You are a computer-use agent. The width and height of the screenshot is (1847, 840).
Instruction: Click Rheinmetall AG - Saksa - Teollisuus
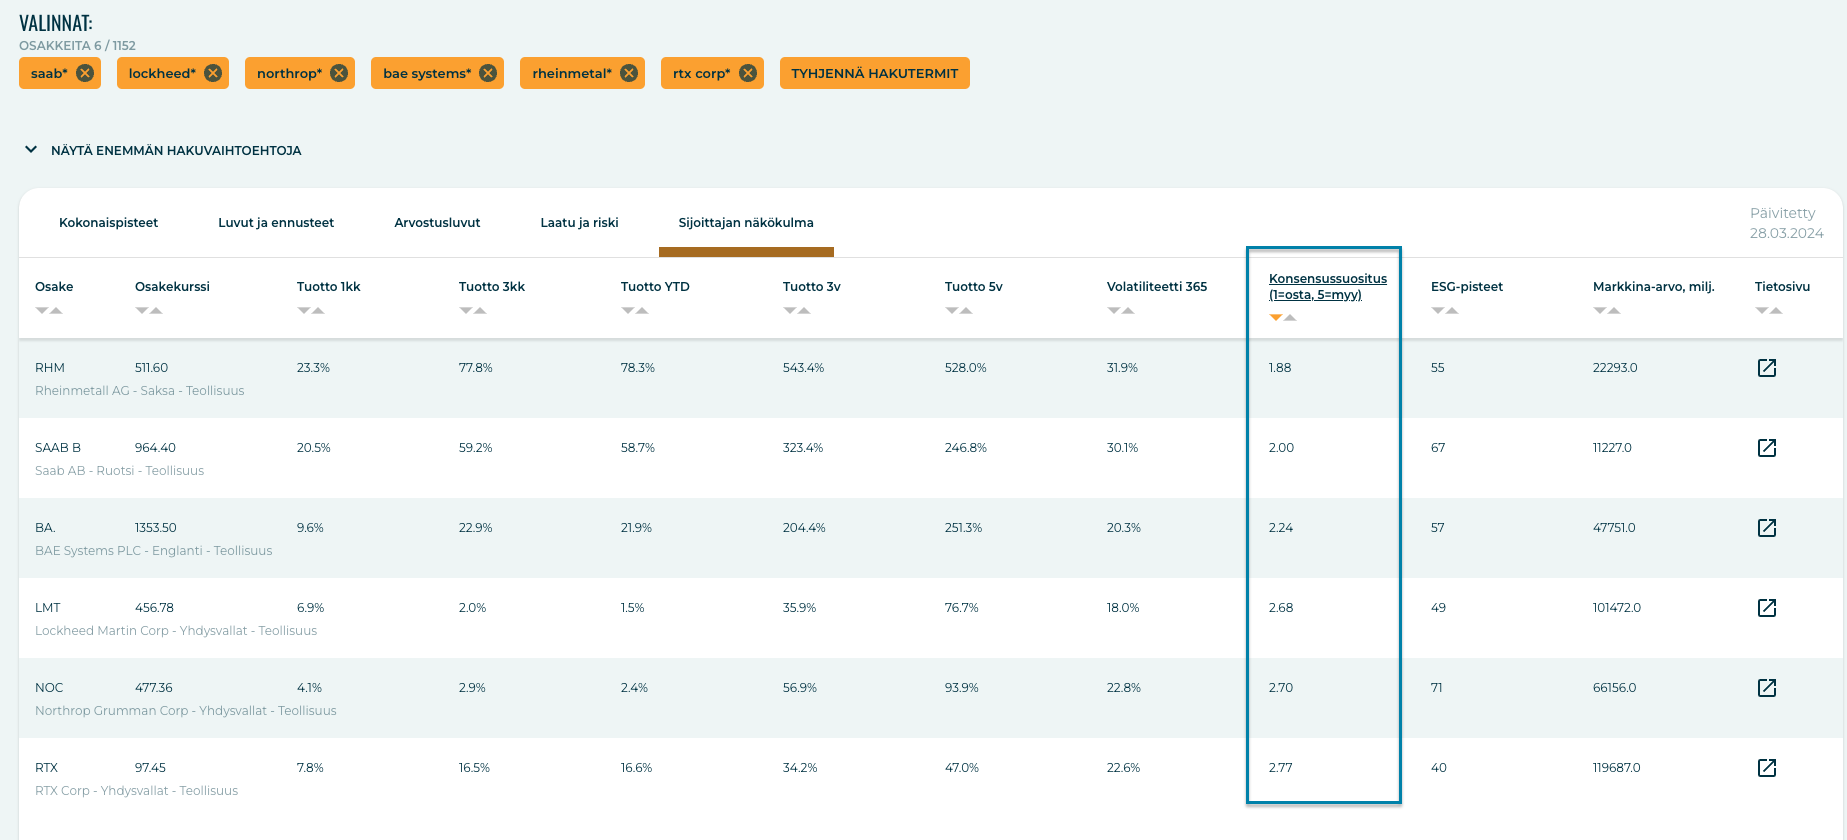click(140, 391)
